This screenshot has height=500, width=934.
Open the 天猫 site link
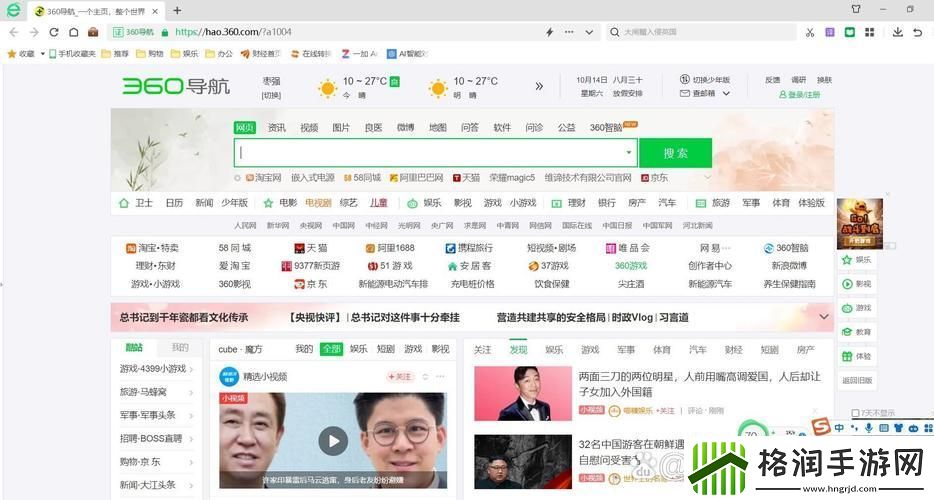click(x=310, y=248)
